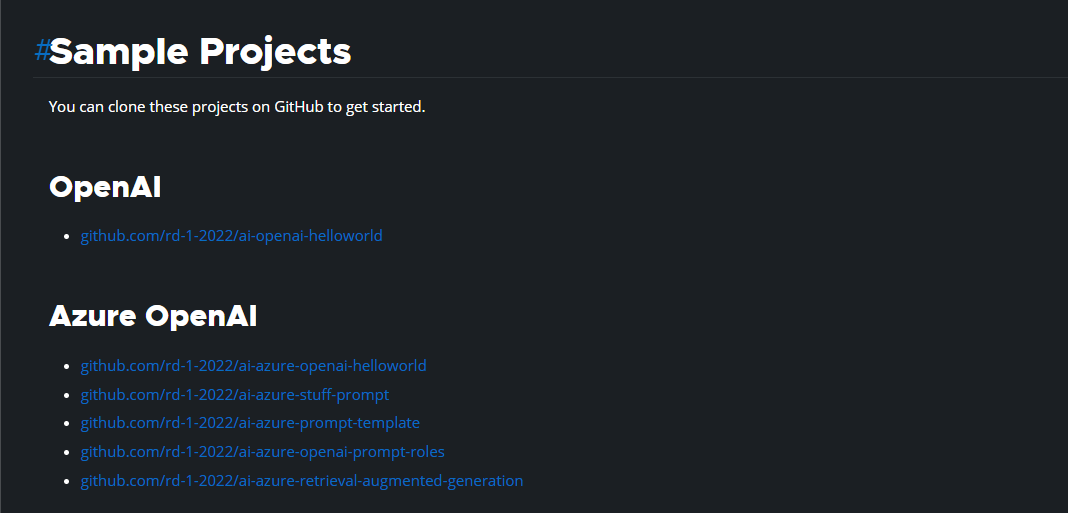1068x513 pixels.
Task: Open the ai-openai-helloworld GitHub link
Action: (231, 236)
